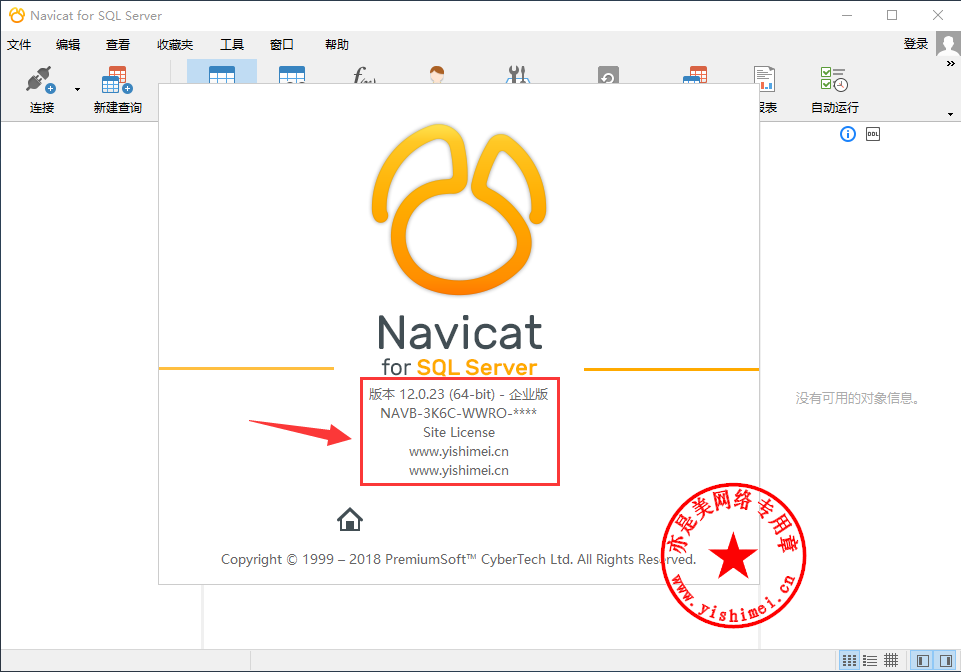The height and width of the screenshot is (672, 961).
Task: Toggle the left navigation pane button
Action: (923, 660)
